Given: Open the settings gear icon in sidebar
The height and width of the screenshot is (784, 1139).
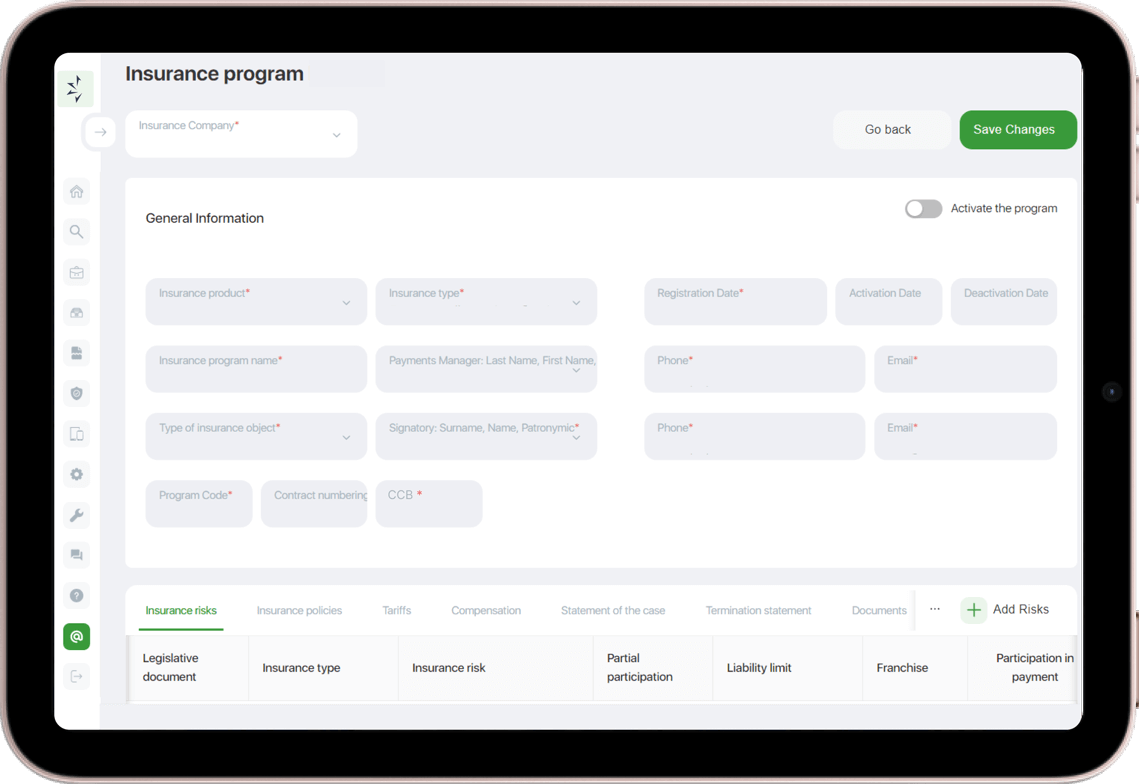Looking at the screenshot, I should (x=76, y=474).
